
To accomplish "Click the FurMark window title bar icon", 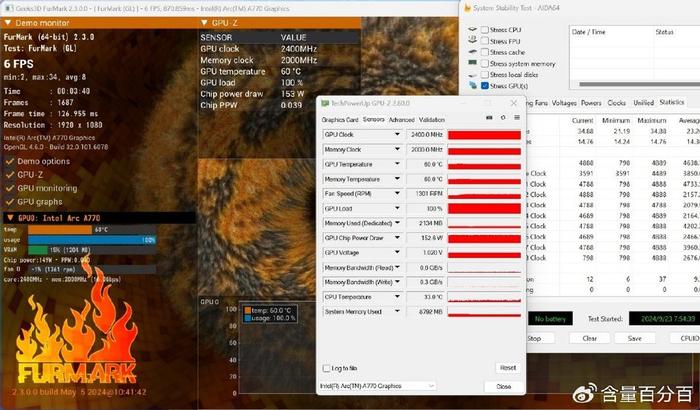I will (x=8, y=8).
